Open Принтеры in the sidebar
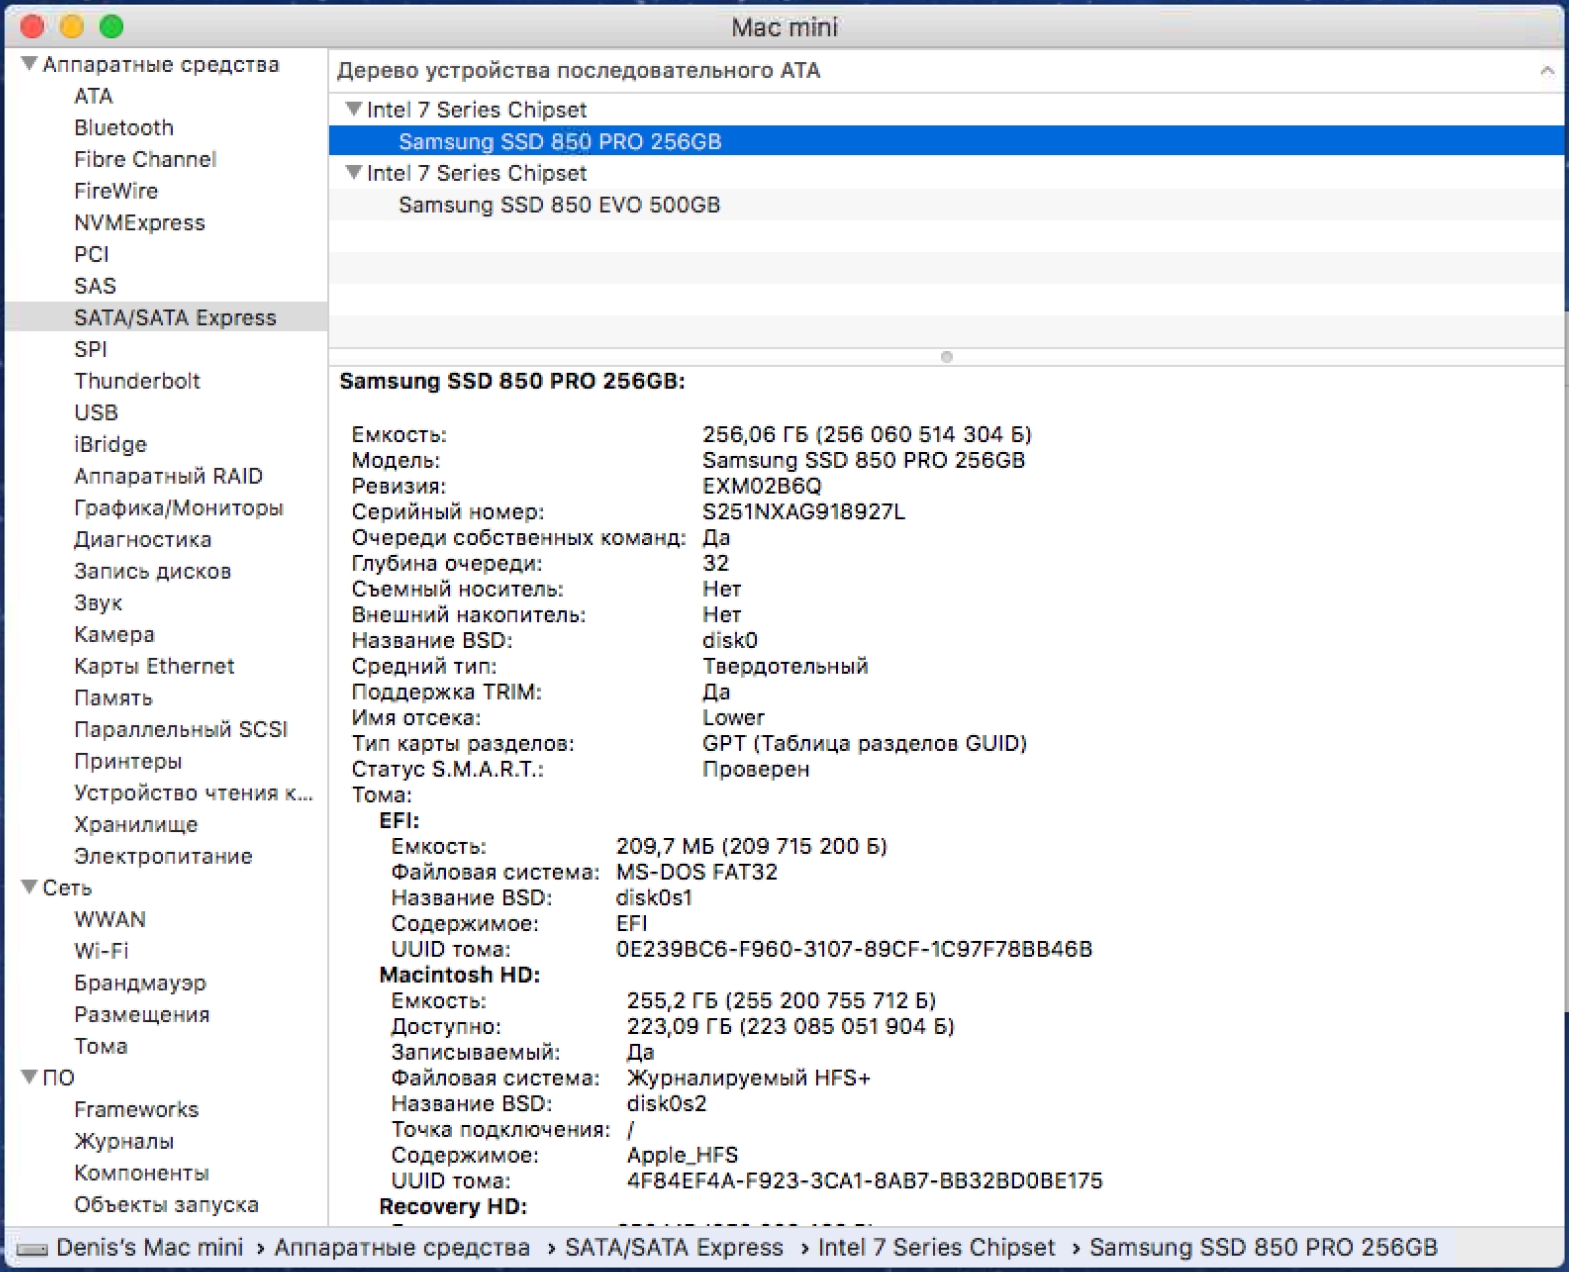The image size is (1569, 1272). pyautogui.click(x=128, y=761)
